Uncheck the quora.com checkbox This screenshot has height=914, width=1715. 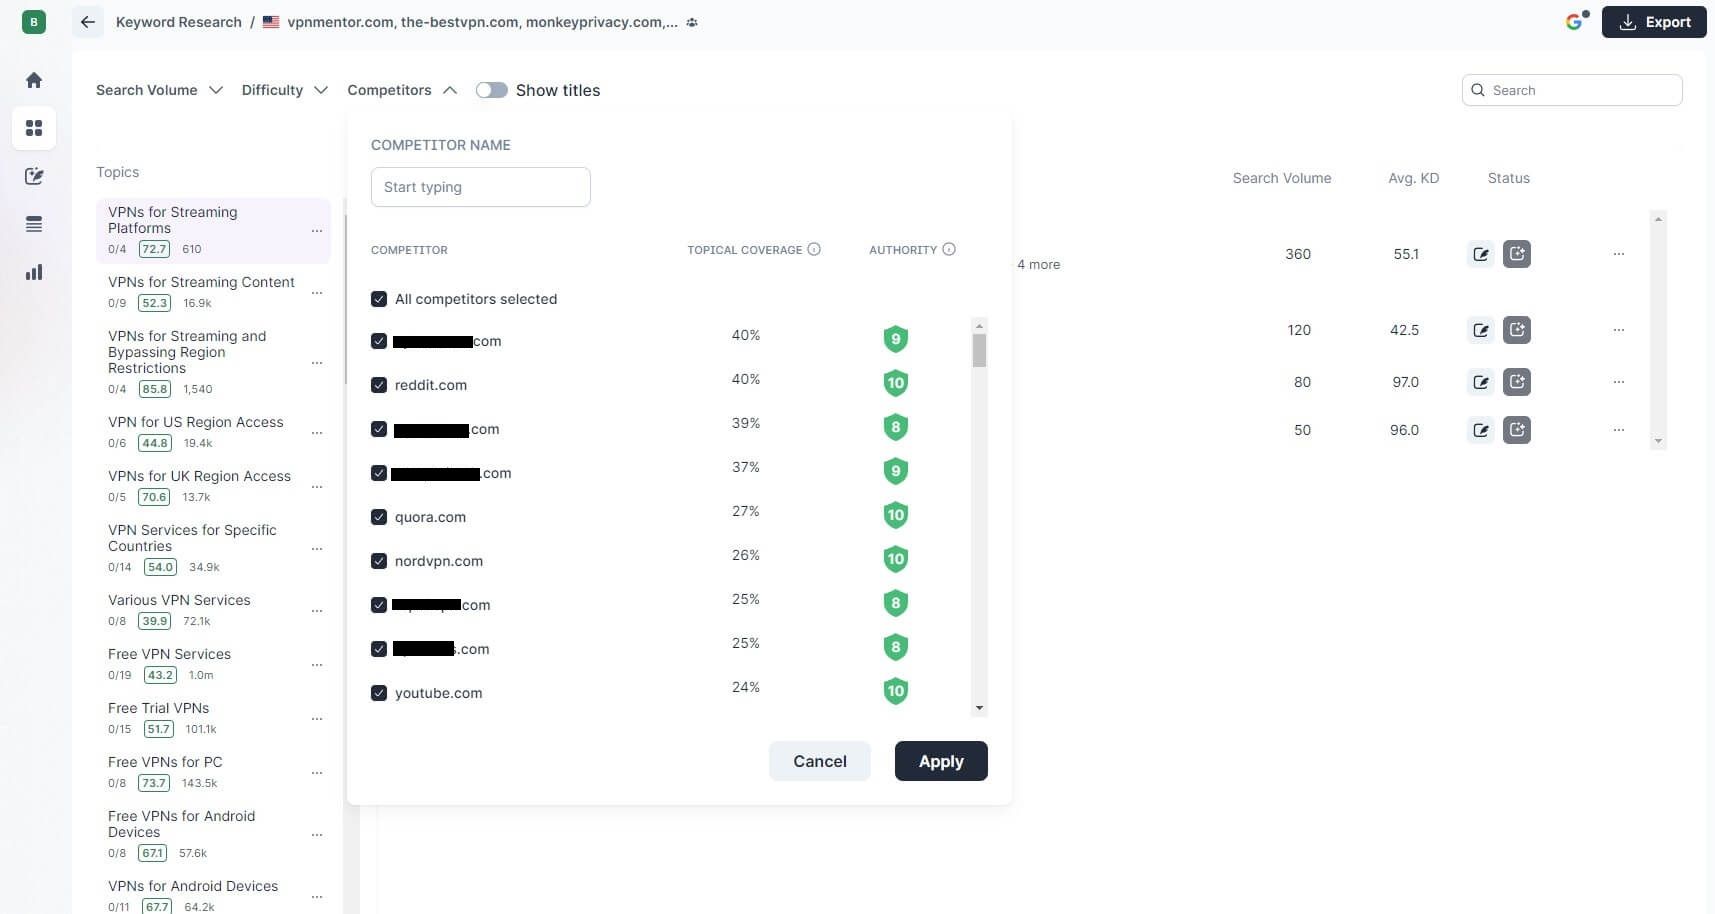click(x=379, y=517)
